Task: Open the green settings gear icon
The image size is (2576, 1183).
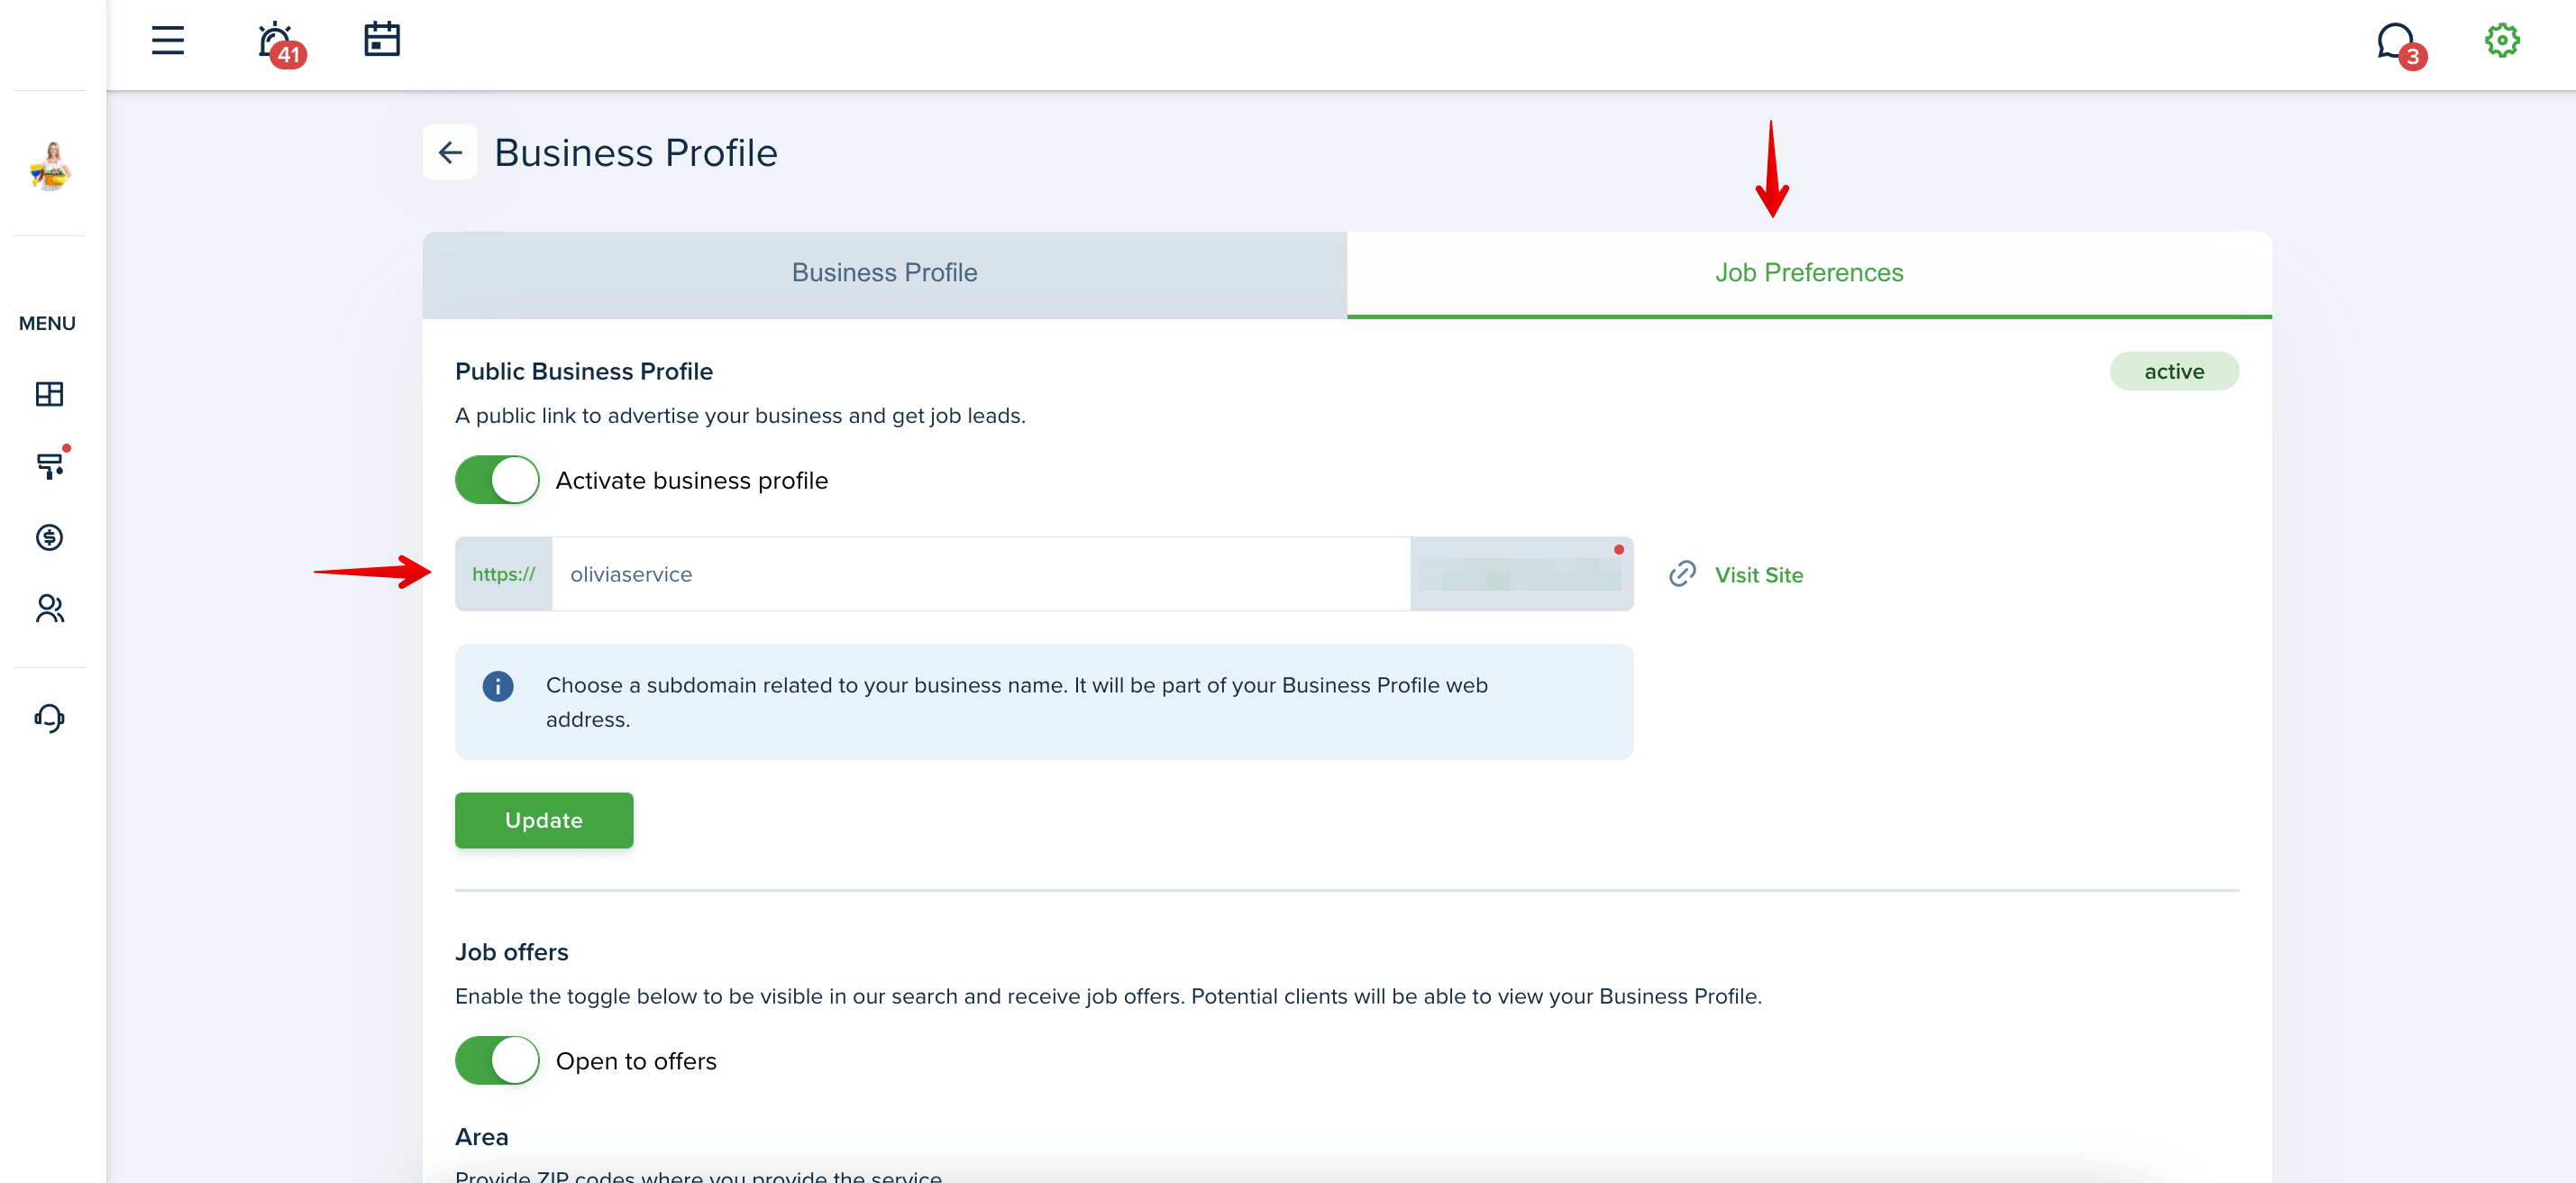Action: pos(2502,41)
